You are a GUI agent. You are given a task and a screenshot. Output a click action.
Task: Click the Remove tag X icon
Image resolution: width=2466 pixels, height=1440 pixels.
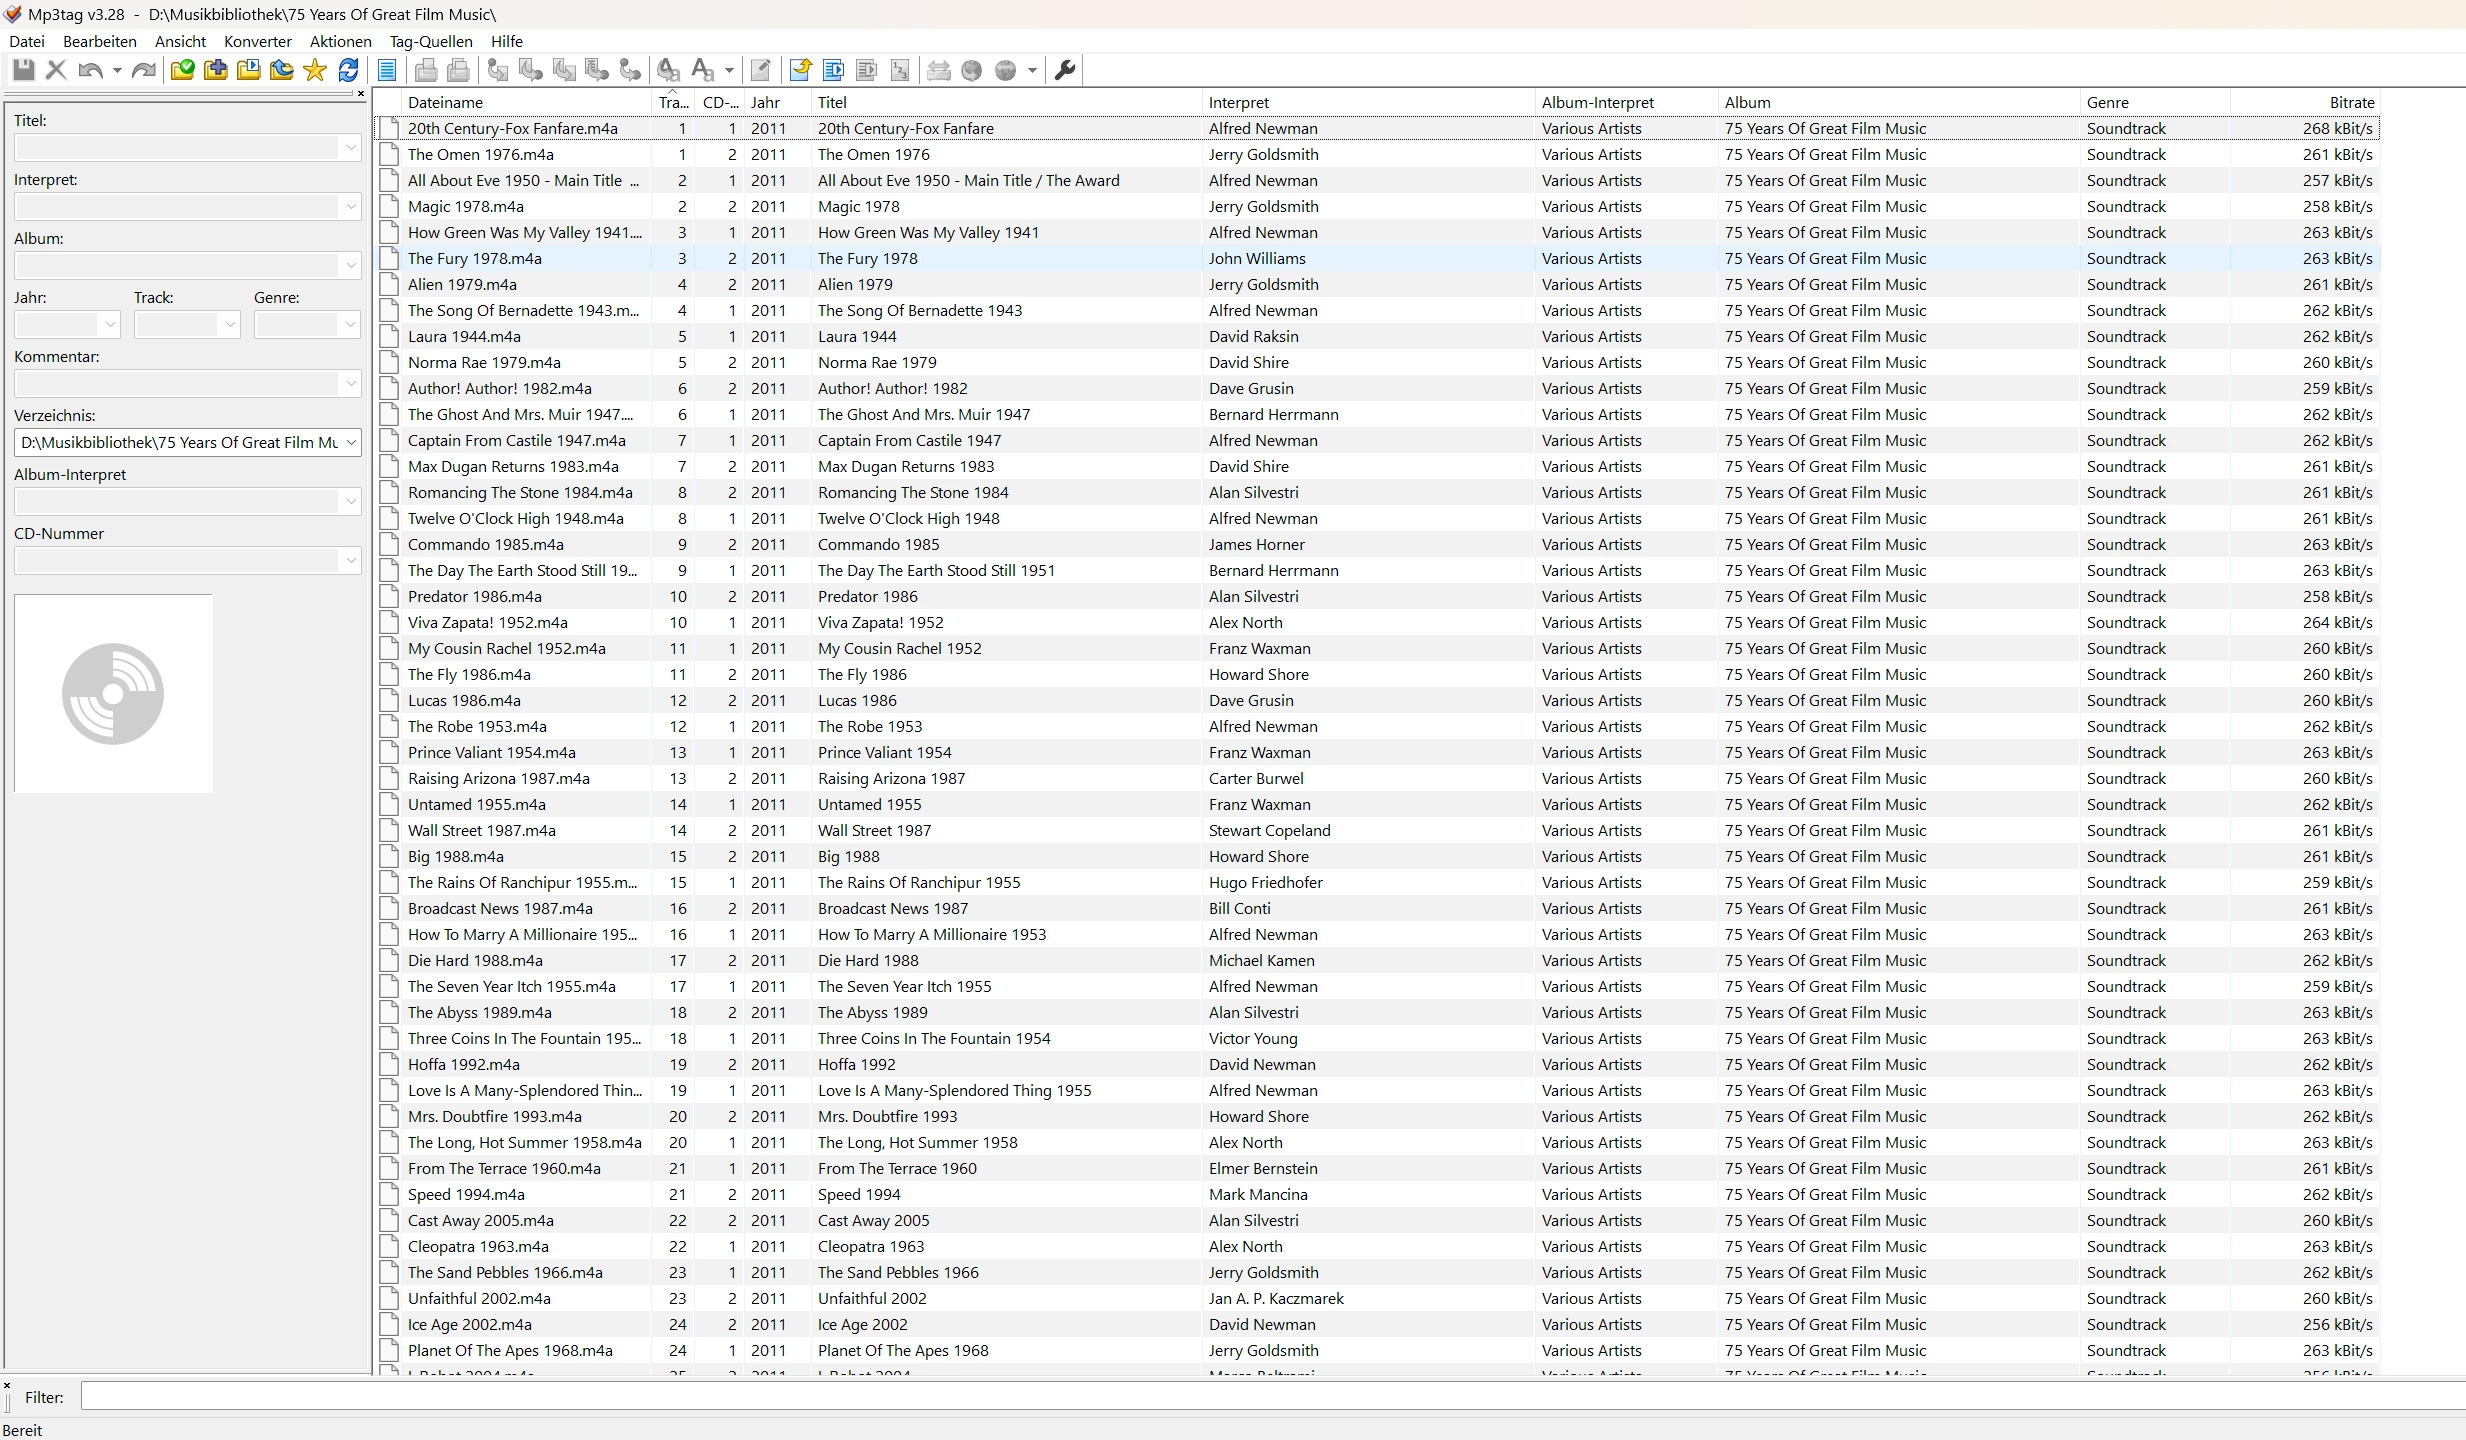(56, 70)
